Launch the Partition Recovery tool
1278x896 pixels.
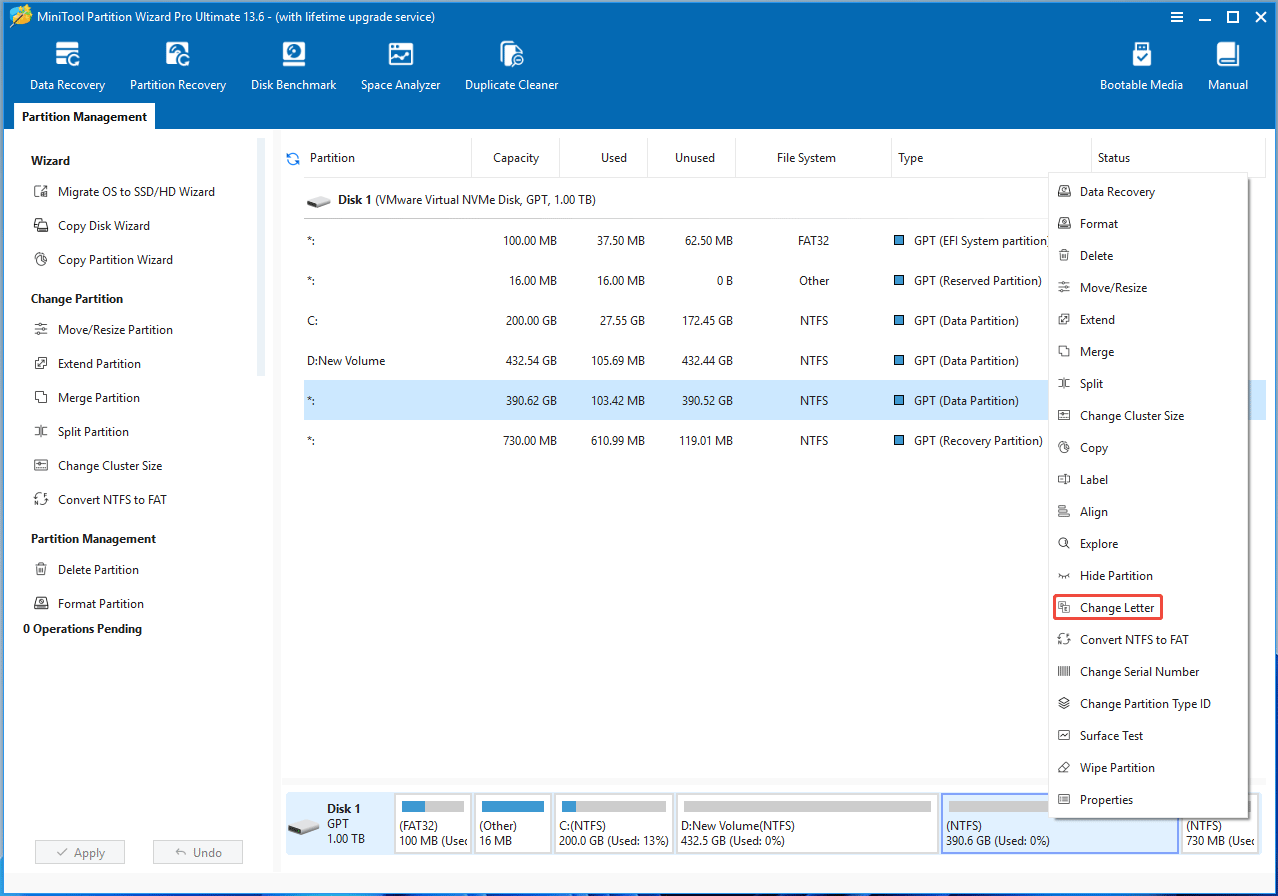pyautogui.click(x=178, y=67)
